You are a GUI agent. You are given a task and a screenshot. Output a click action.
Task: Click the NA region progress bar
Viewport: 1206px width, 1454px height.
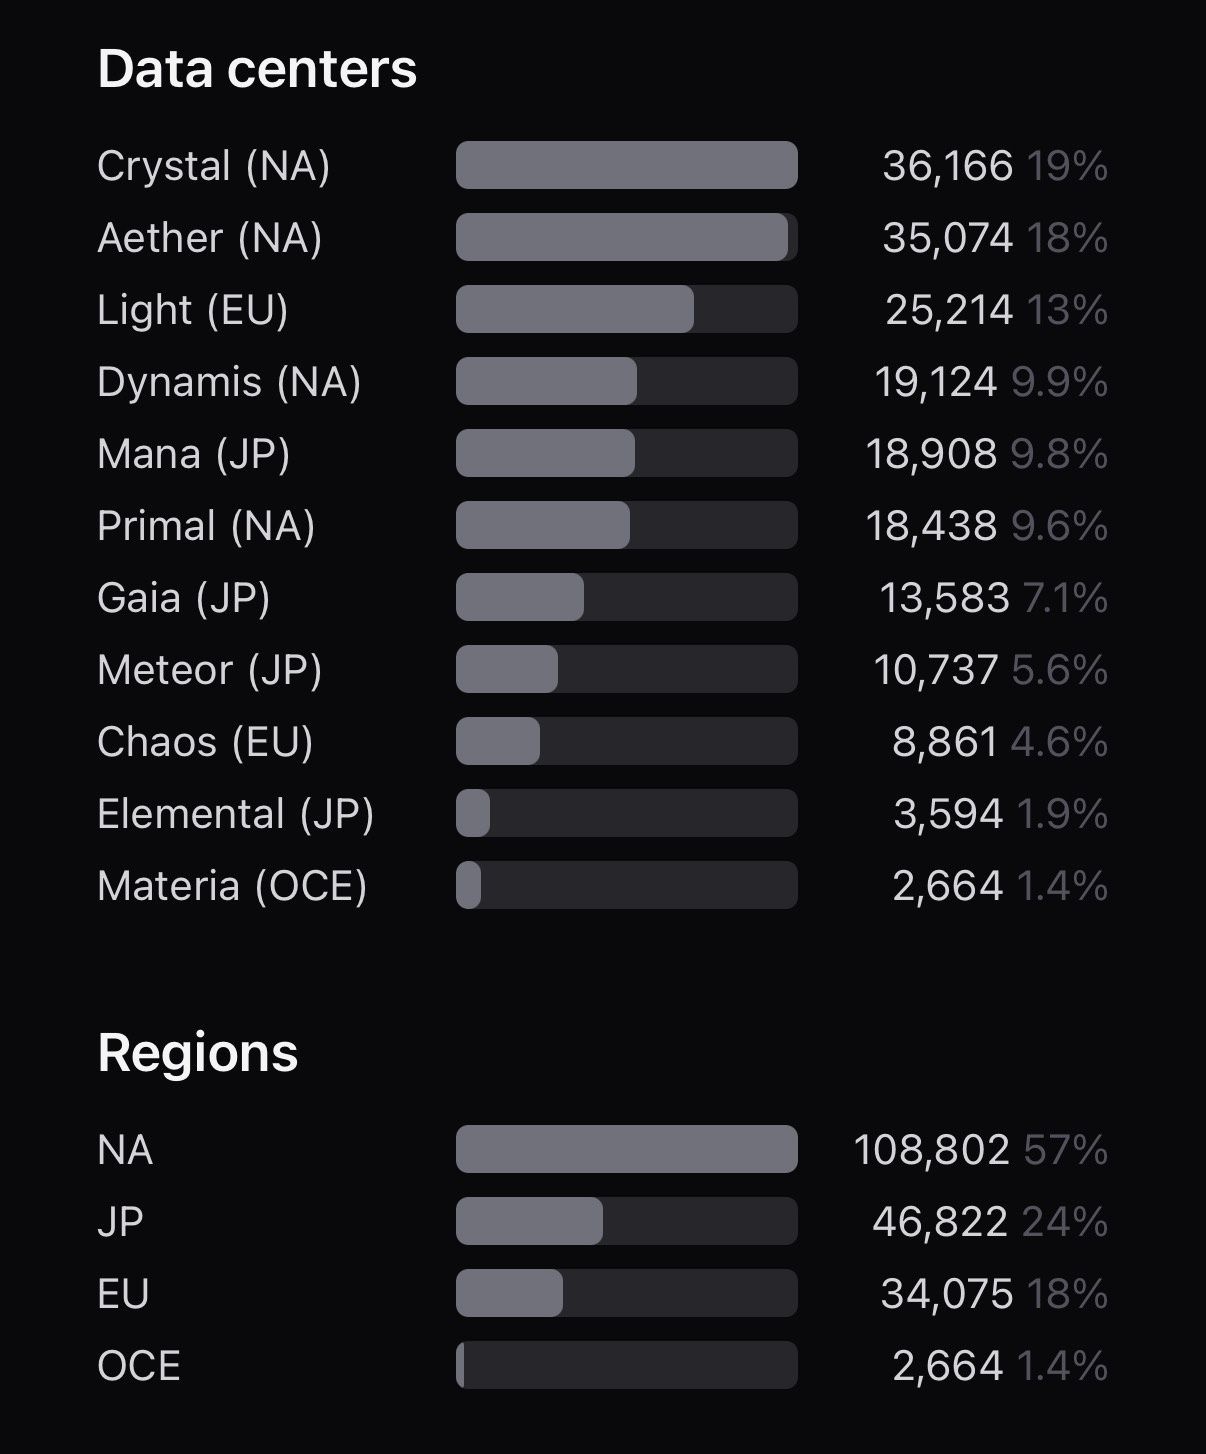(627, 1149)
